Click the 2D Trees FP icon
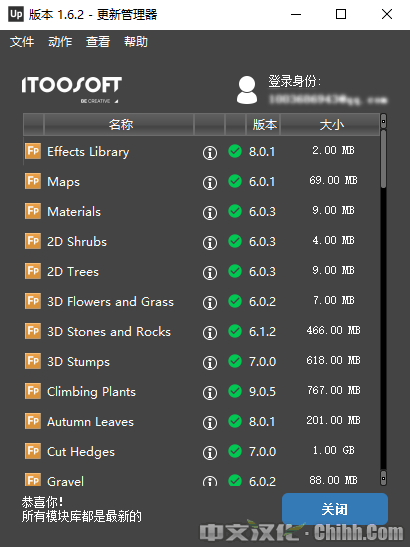410x547 pixels. click(x=33, y=271)
